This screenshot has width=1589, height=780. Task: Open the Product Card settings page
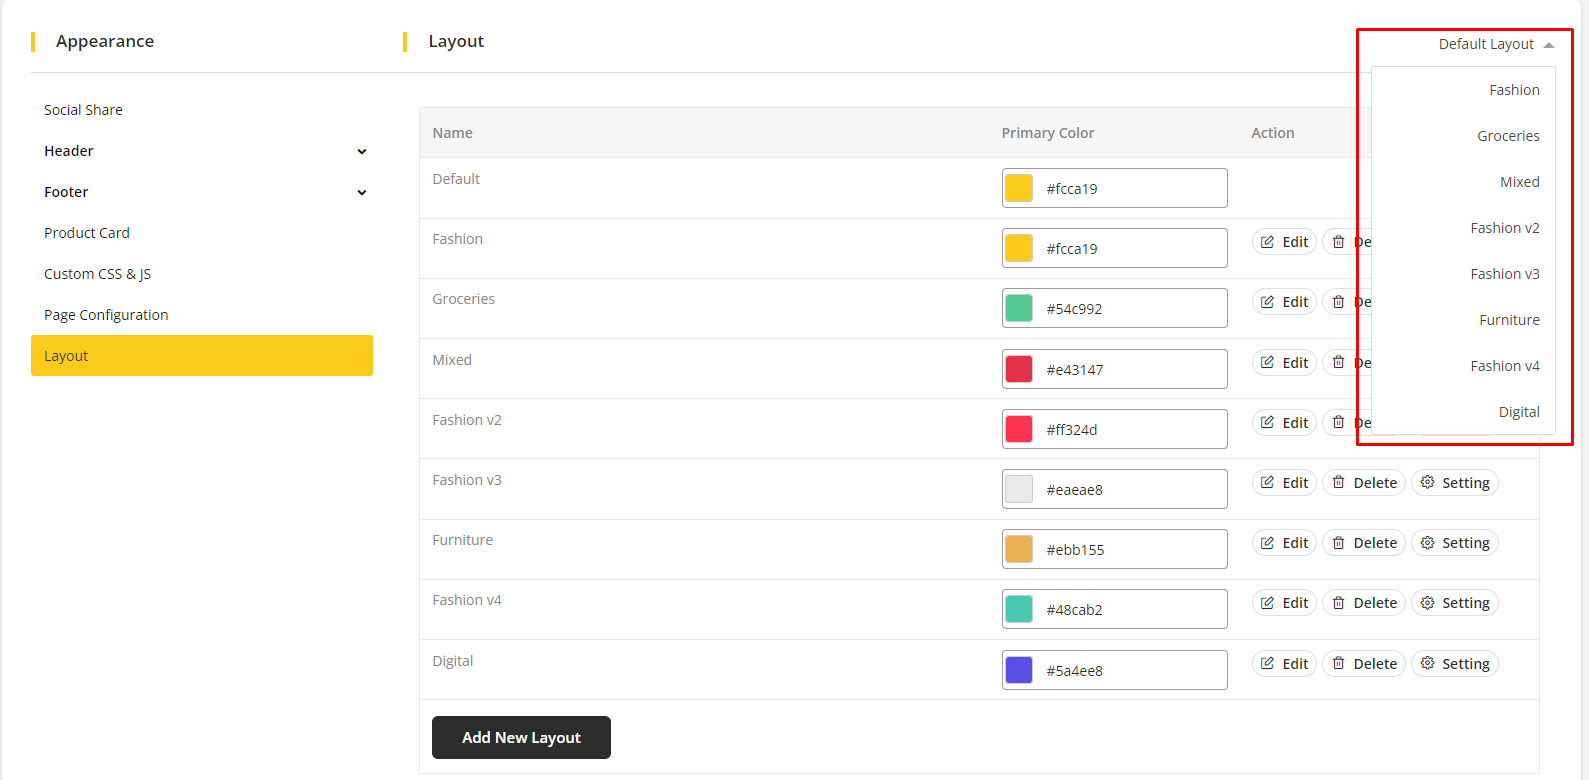87,233
